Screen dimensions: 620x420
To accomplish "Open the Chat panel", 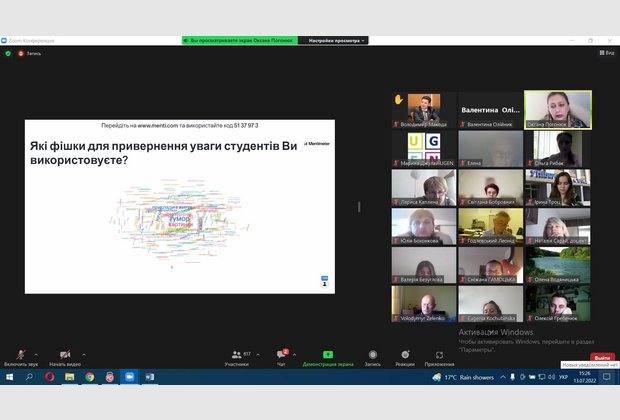I will [x=282, y=356].
